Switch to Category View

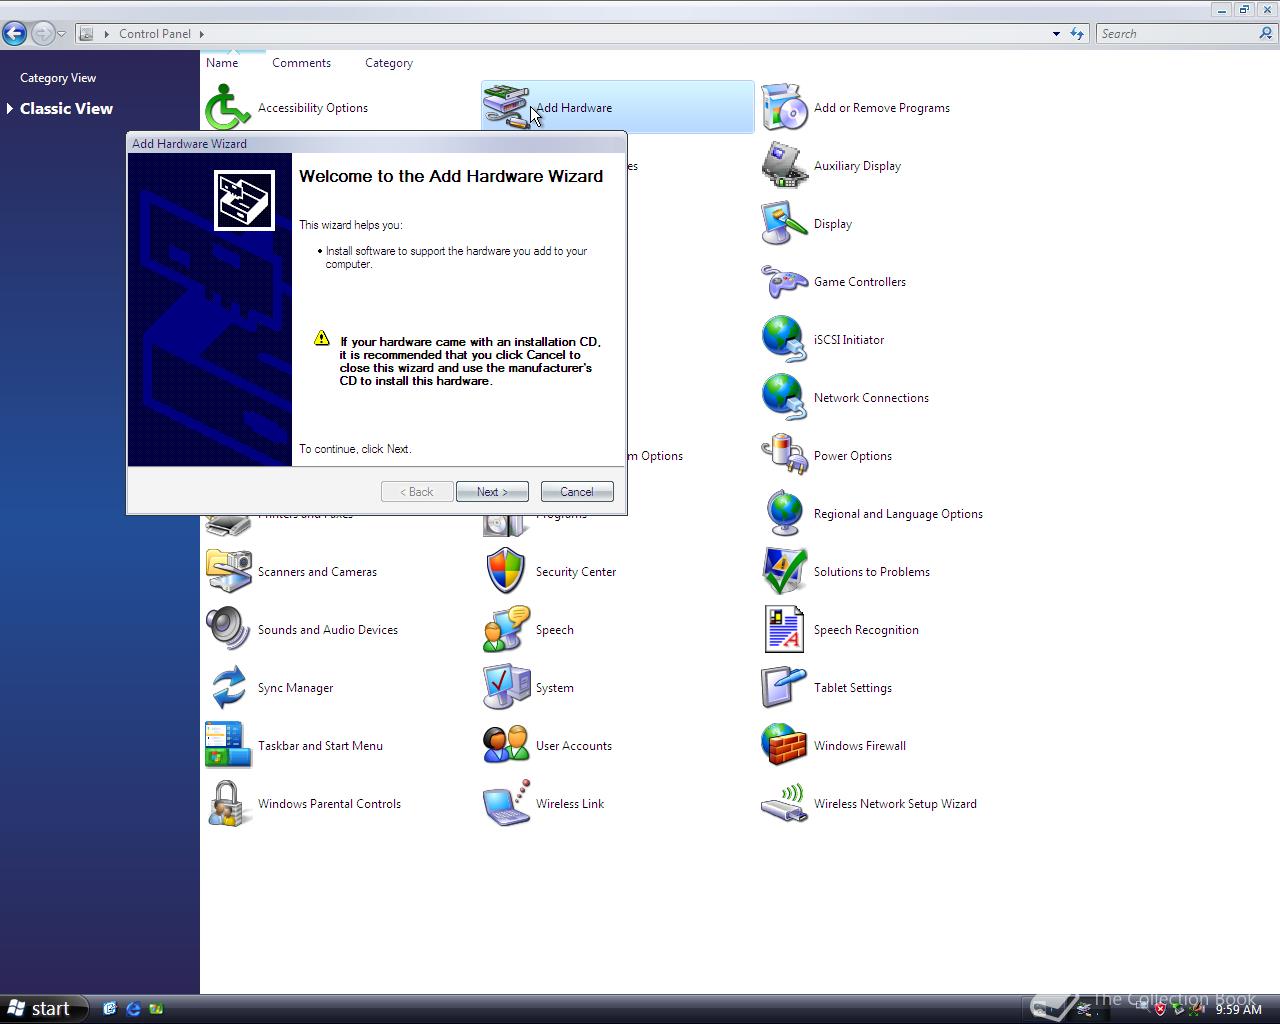click(x=58, y=78)
